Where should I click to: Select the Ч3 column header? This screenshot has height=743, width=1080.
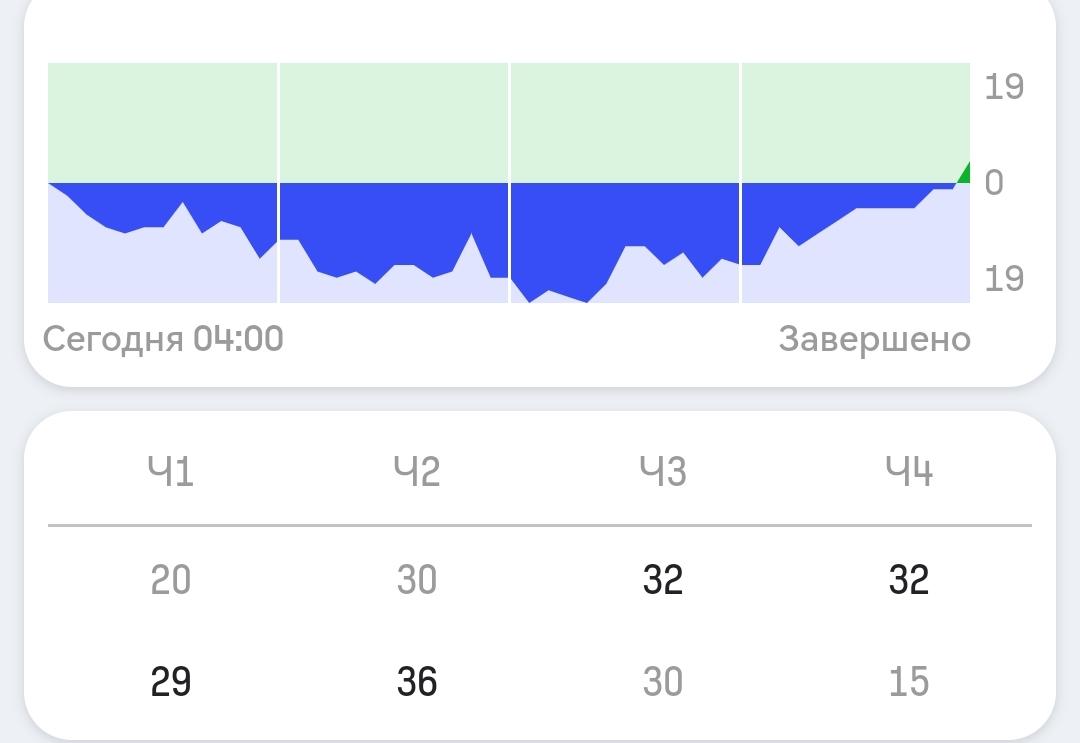(x=663, y=472)
